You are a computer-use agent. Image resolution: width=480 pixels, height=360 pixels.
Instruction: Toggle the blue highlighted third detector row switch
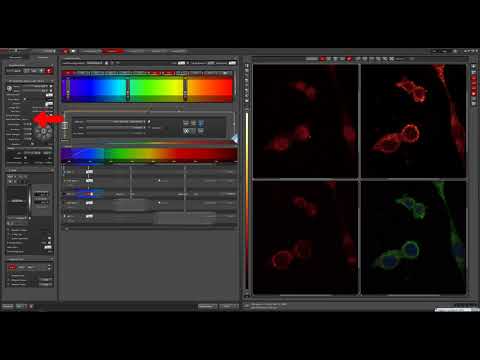pos(90,194)
